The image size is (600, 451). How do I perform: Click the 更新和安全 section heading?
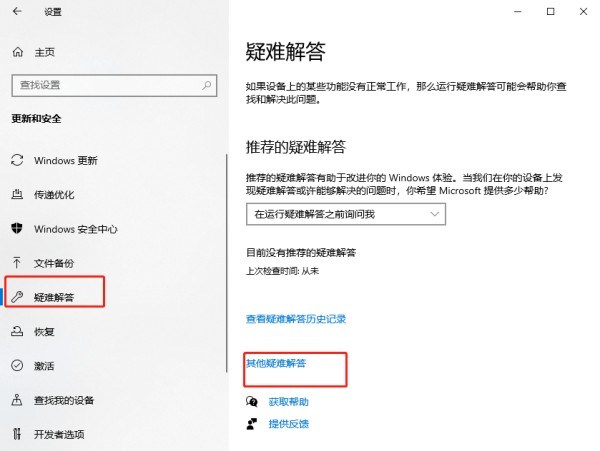36,119
